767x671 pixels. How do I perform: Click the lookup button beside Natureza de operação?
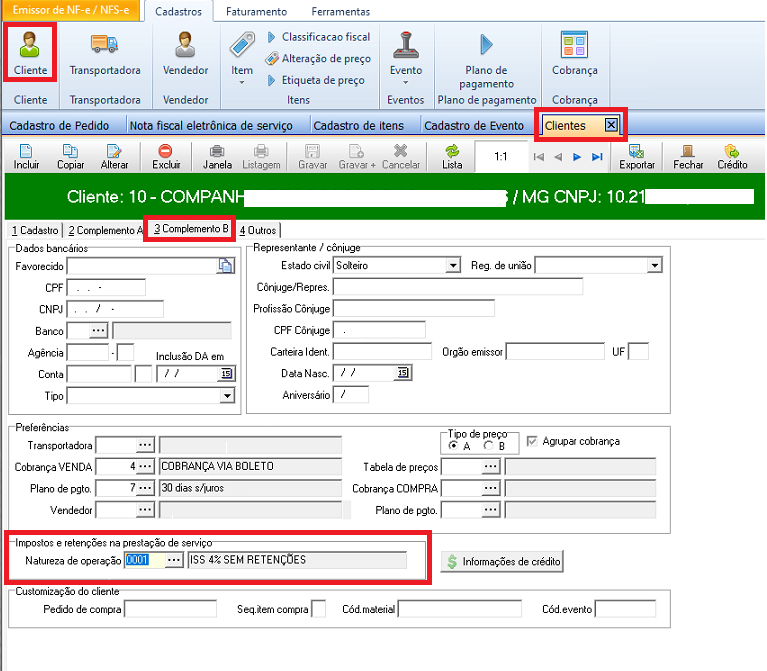pyautogui.click(x=174, y=560)
